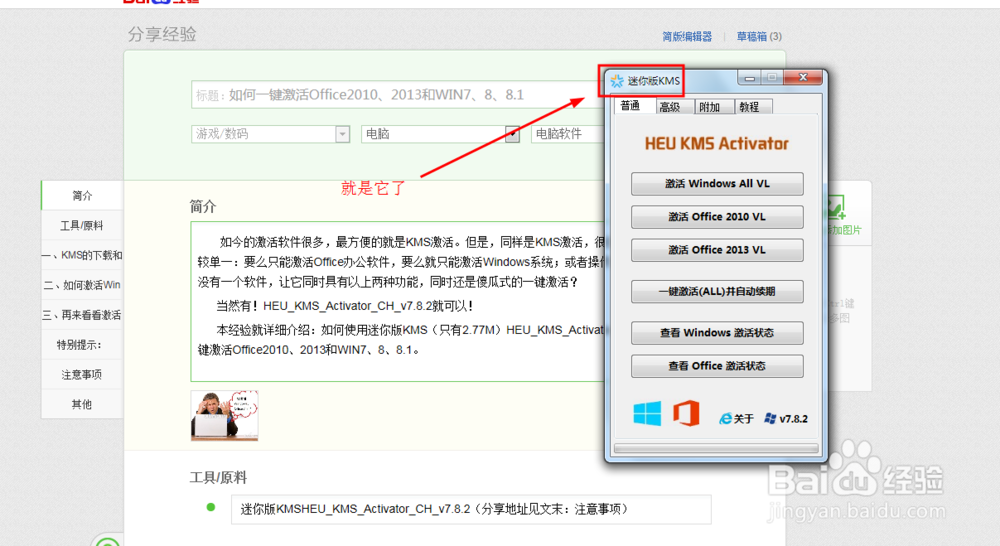The width and height of the screenshot is (1000, 546).
Task: Click 激活 Office 2013 VL button
Action: point(717,250)
